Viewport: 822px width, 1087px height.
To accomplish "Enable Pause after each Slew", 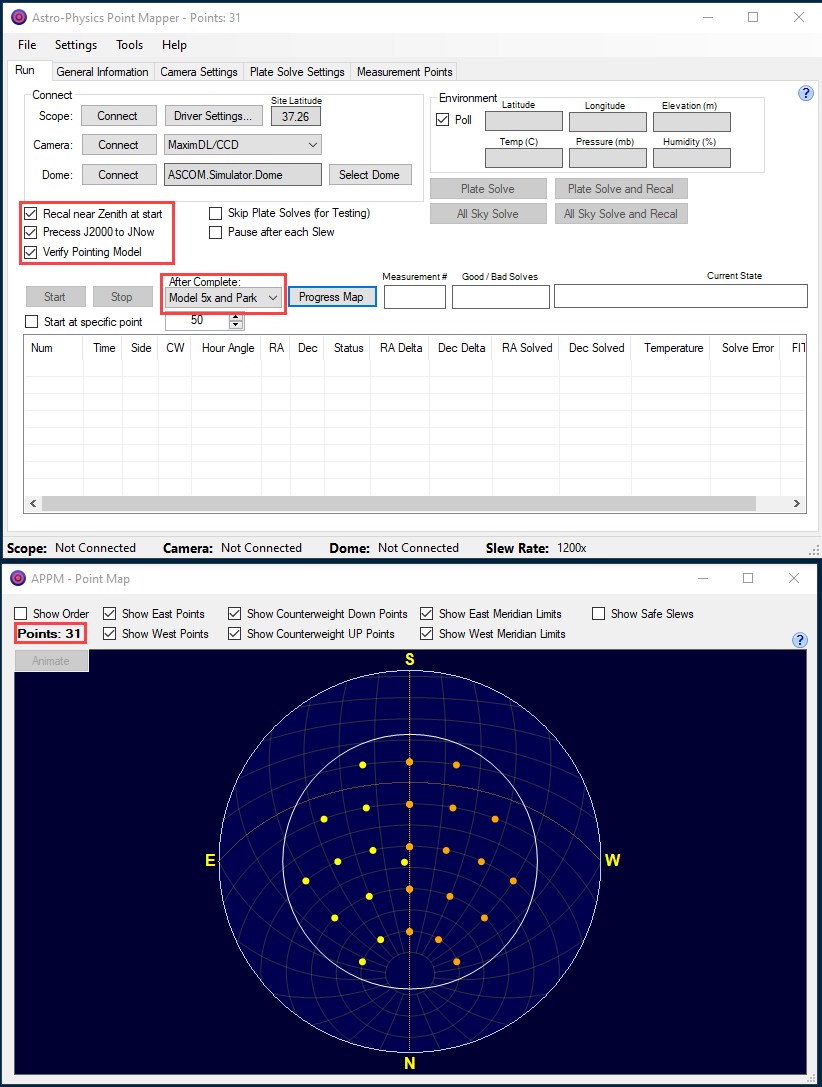I will pyautogui.click(x=216, y=232).
